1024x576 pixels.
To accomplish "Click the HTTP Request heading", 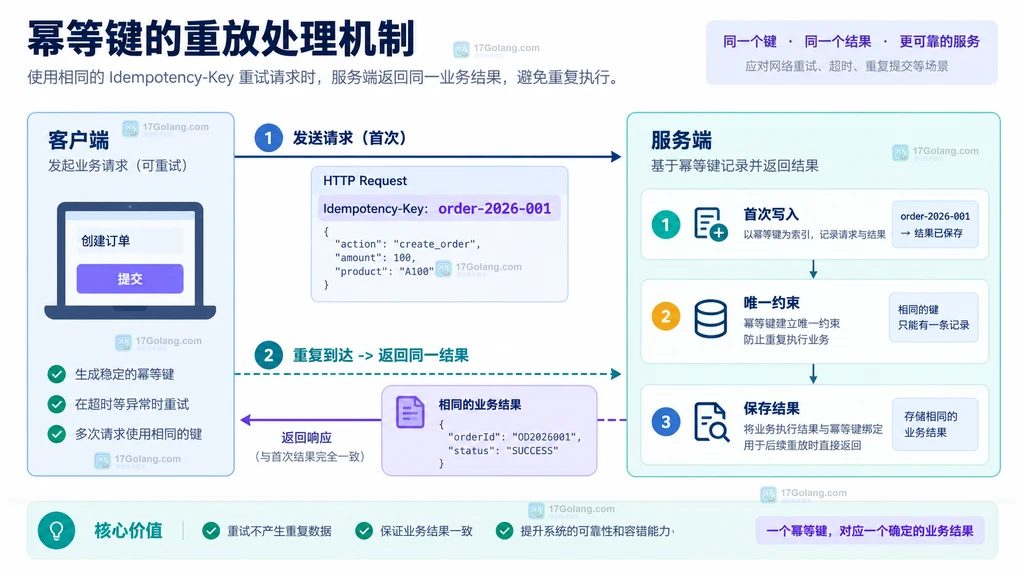I will 365,181.
